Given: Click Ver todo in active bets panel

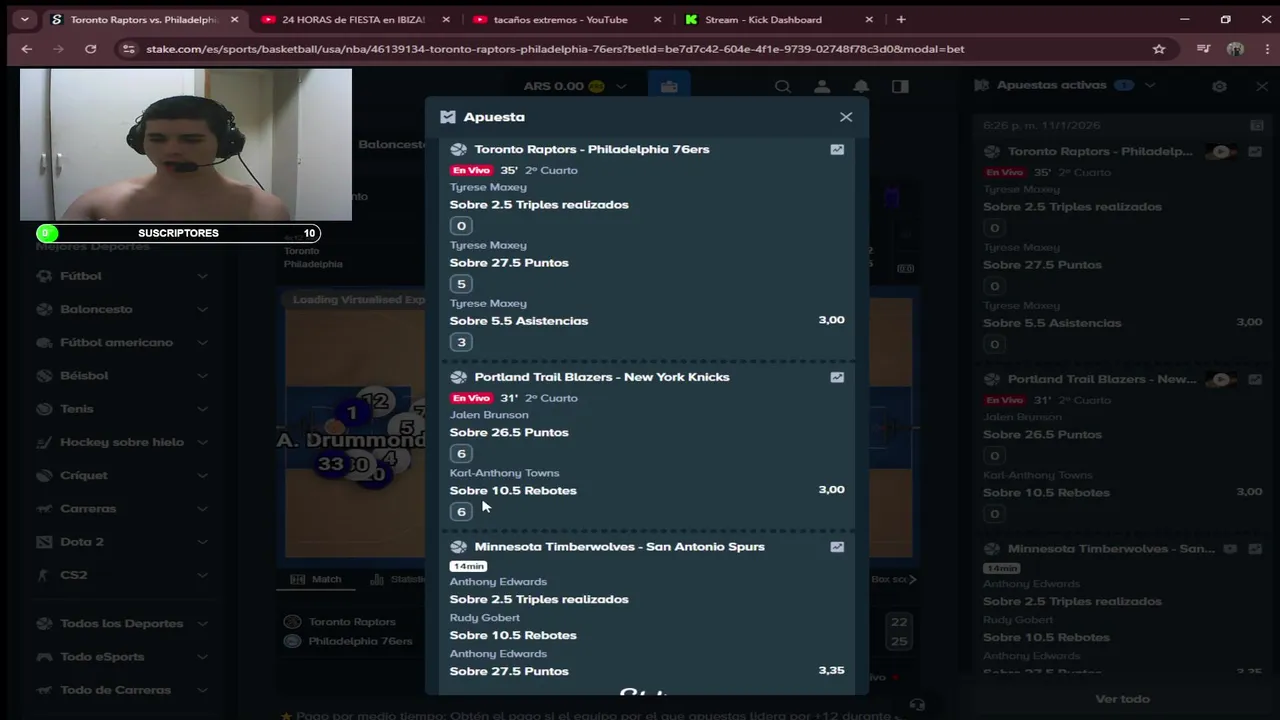Looking at the screenshot, I should 1122,699.
